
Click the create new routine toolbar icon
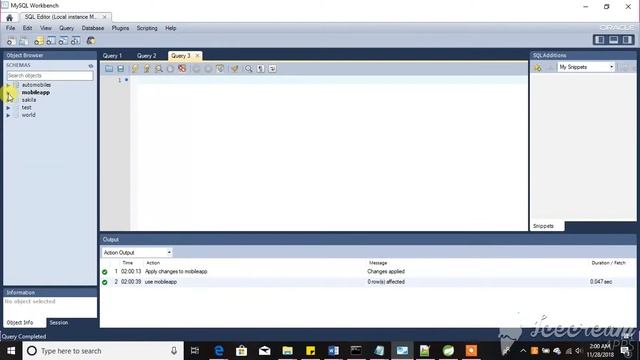click(76, 41)
